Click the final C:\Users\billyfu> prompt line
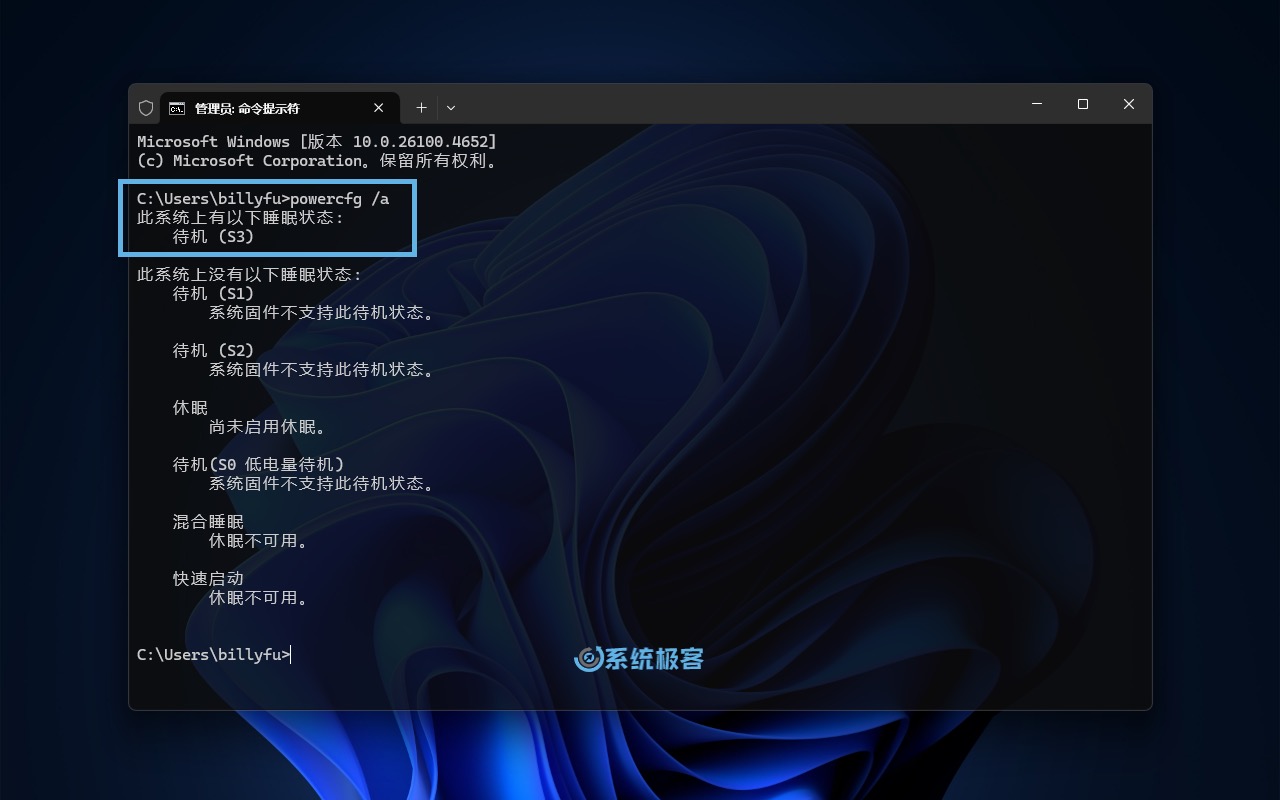The width and height of the screenshot is (1280, 800). pyautogui.click(x=213, y=655)
